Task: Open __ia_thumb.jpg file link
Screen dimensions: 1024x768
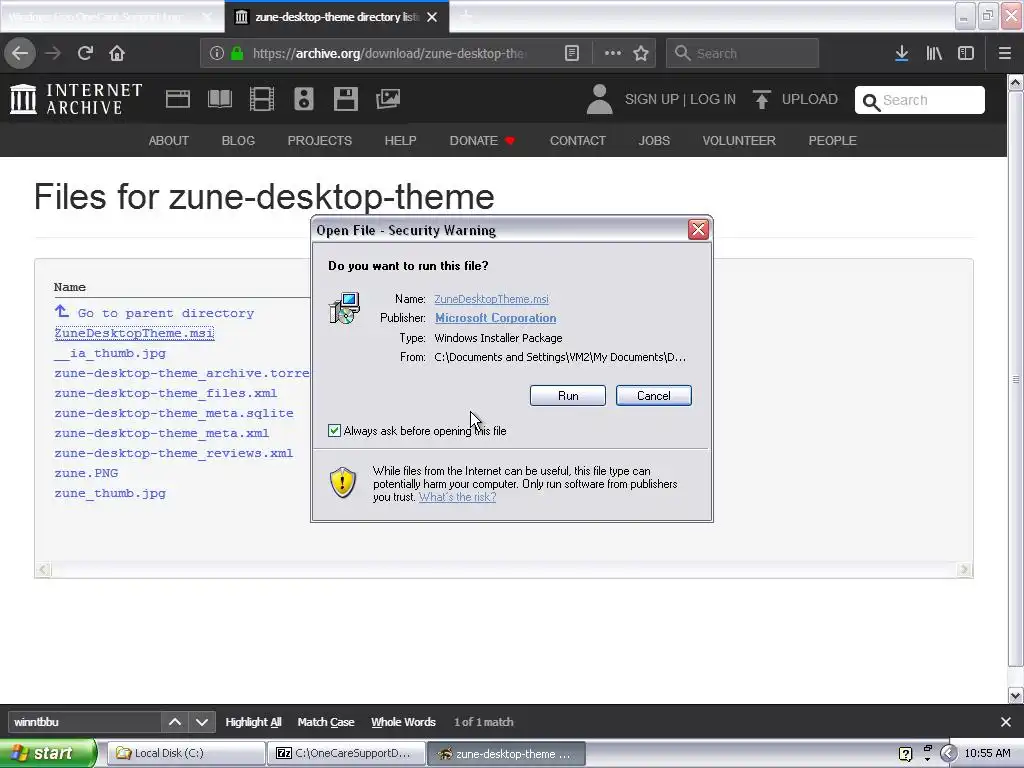Action: 110,353
